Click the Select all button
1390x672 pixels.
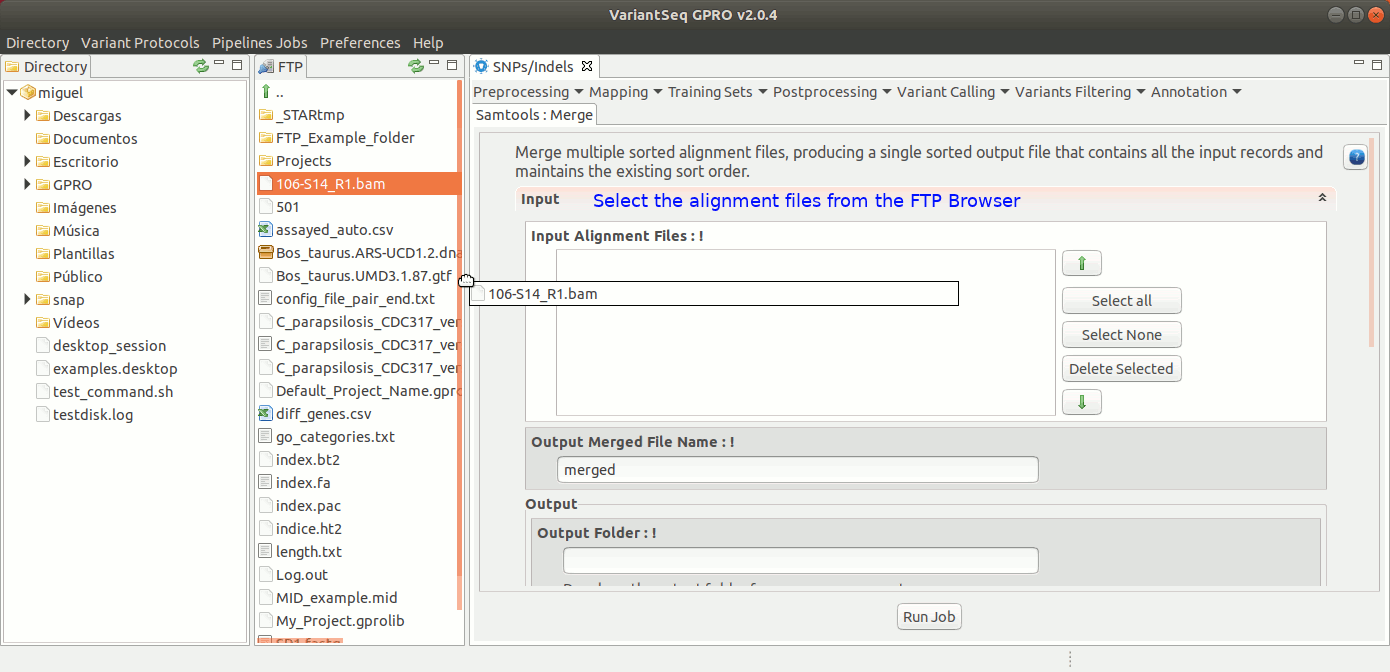pos(1121,301)
